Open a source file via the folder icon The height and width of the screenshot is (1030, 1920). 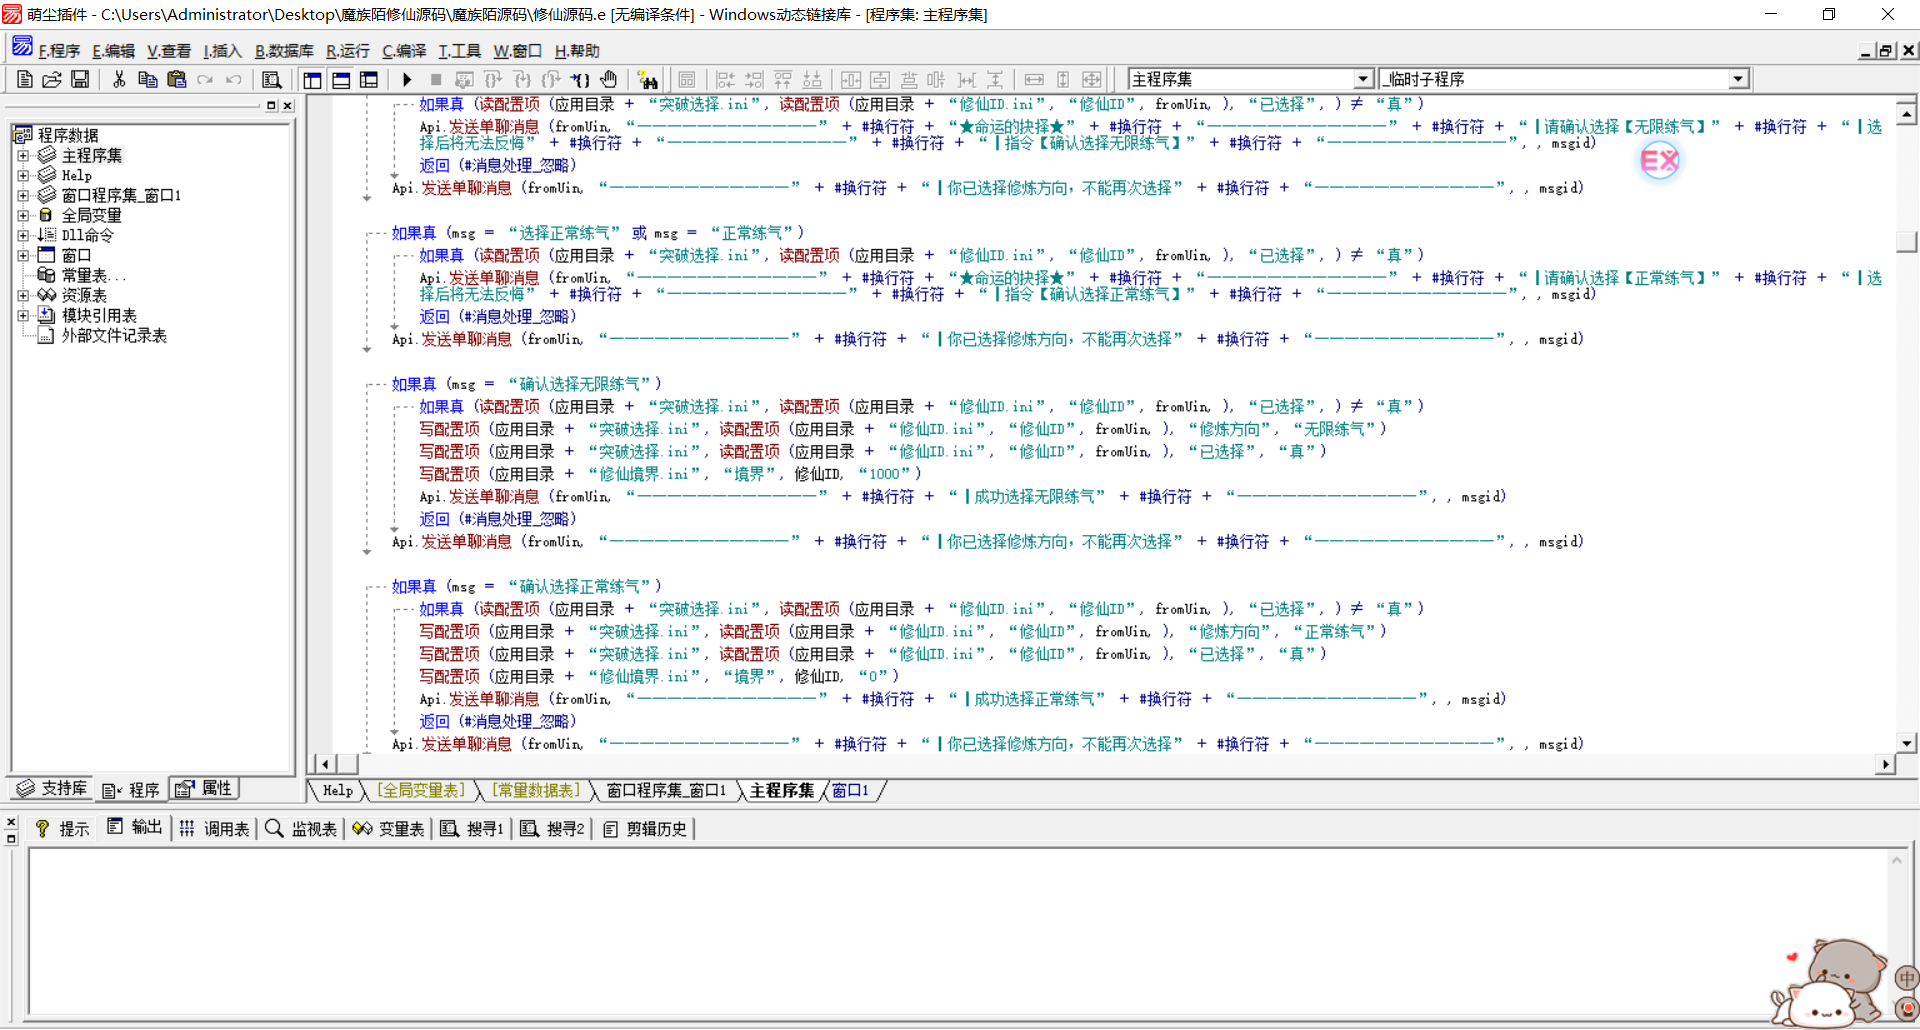tap(52, 80)
